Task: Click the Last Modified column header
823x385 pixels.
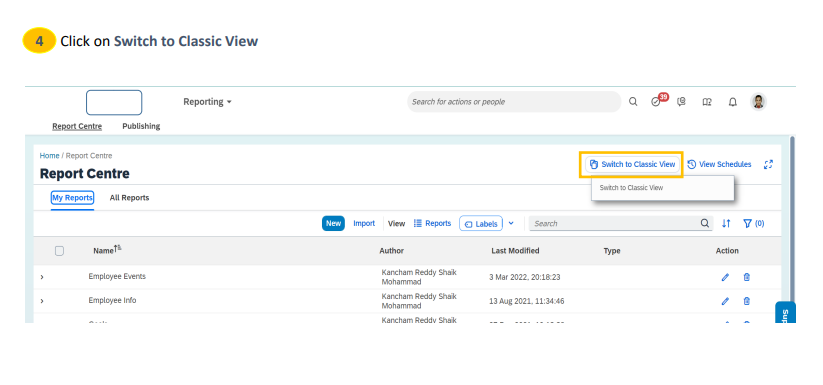Action: coord(515,251)
